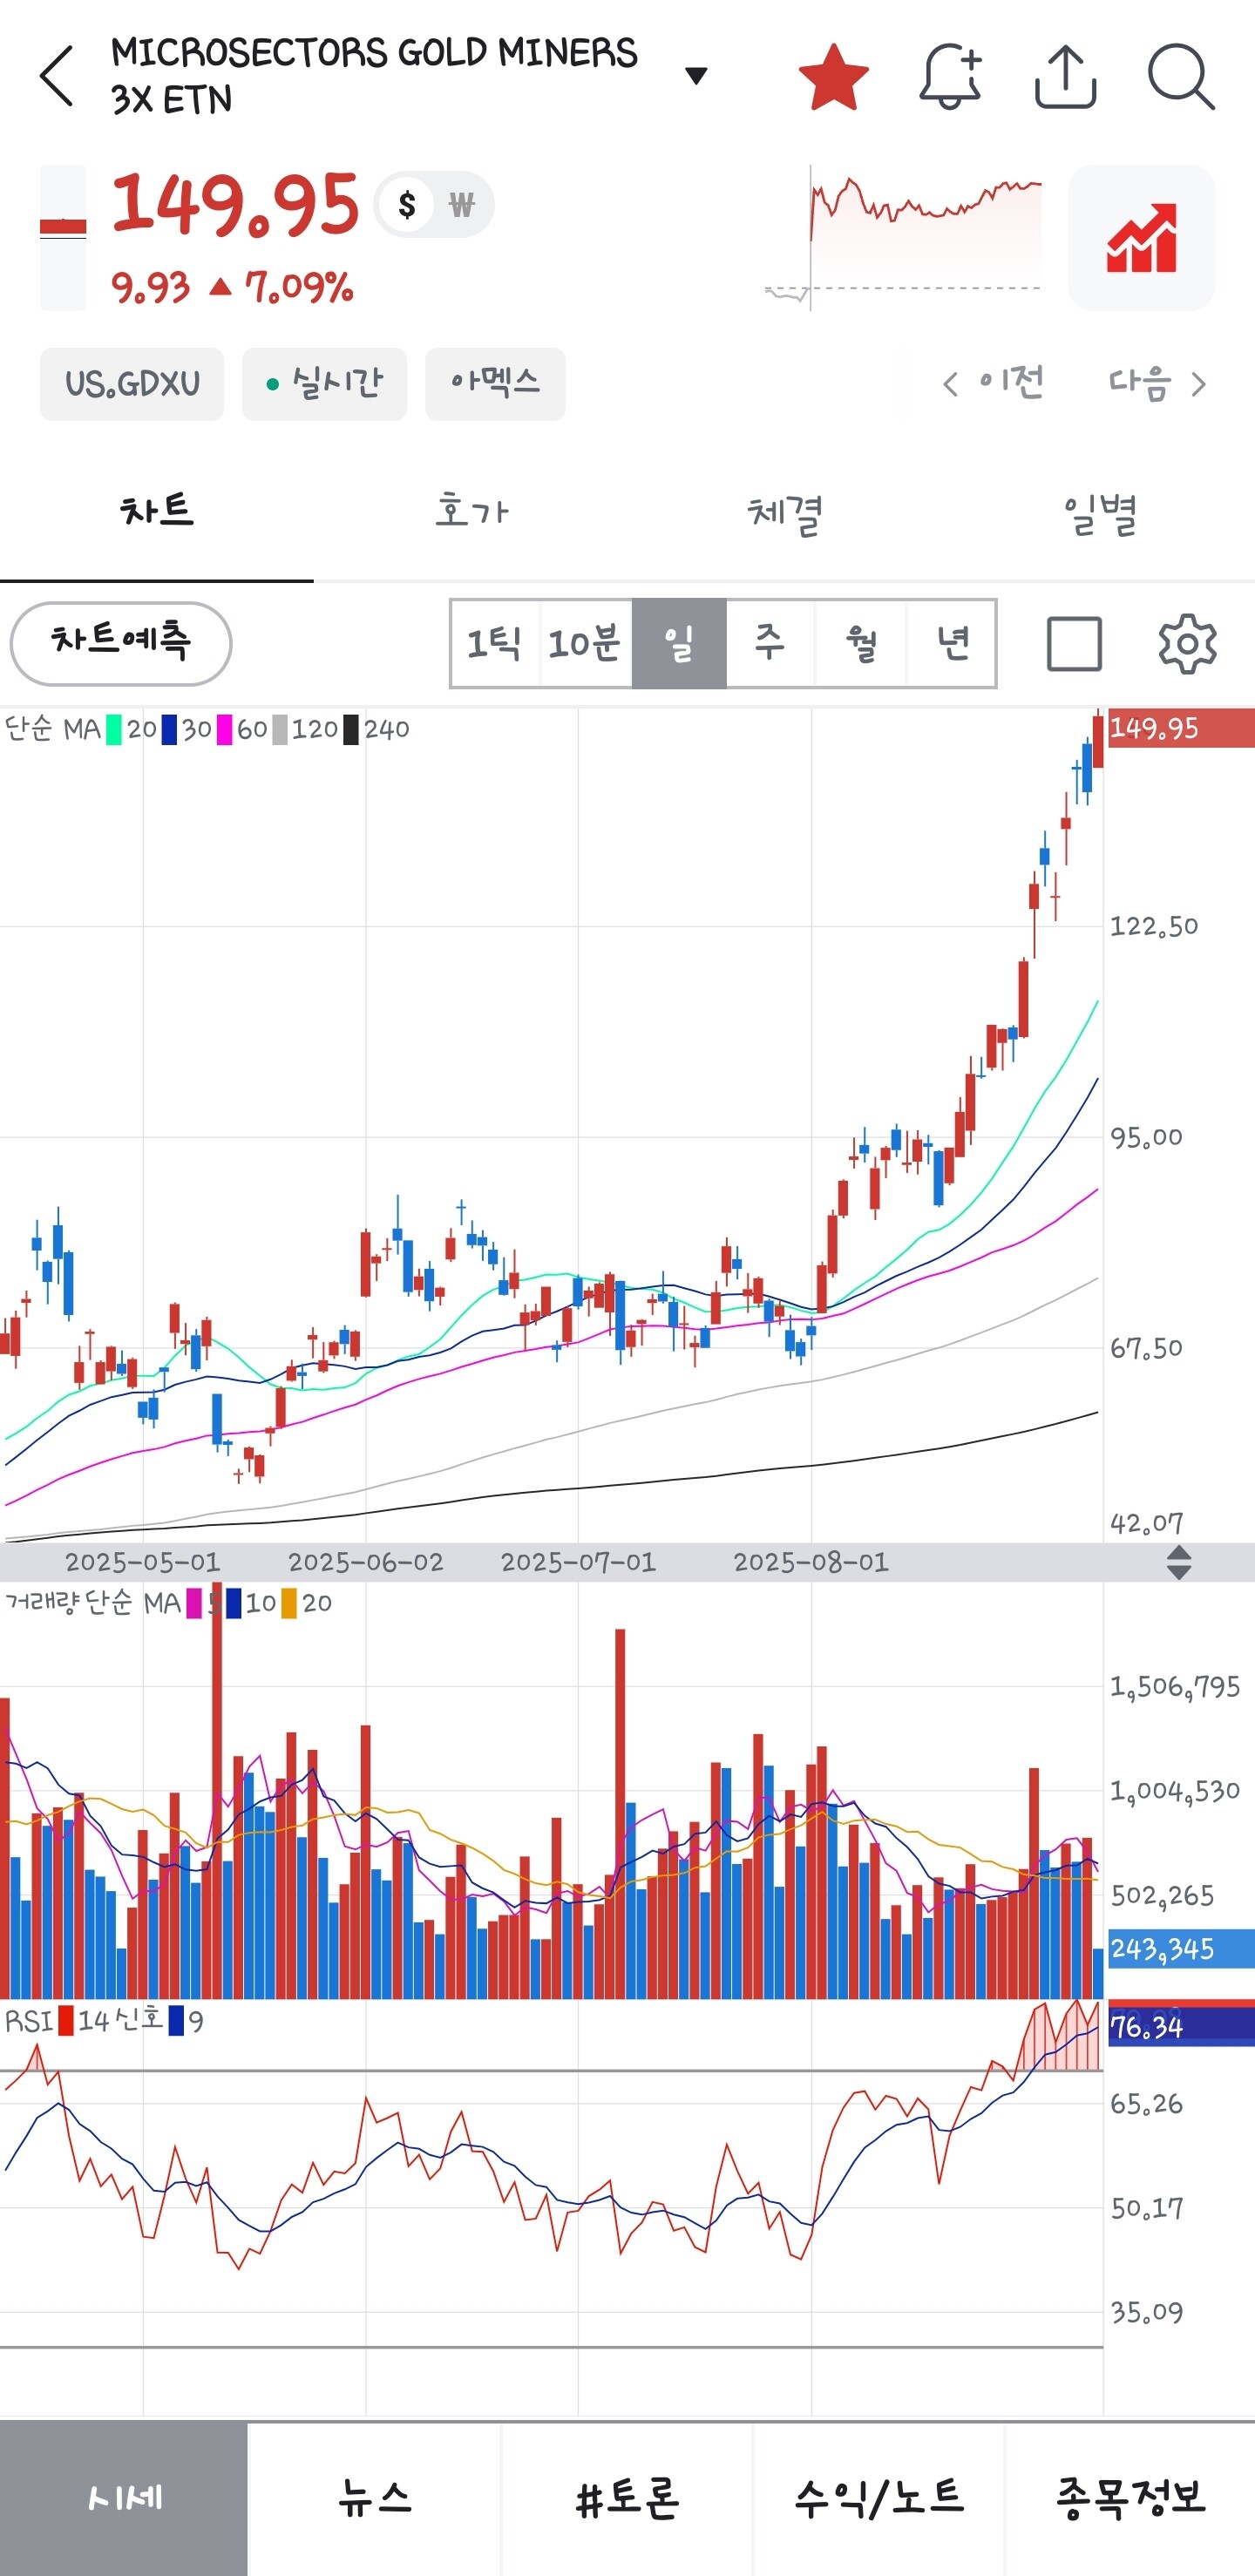Tap the stock name MICROSECTORS GOLD MINERS 3X ETN

click(374, 76)
